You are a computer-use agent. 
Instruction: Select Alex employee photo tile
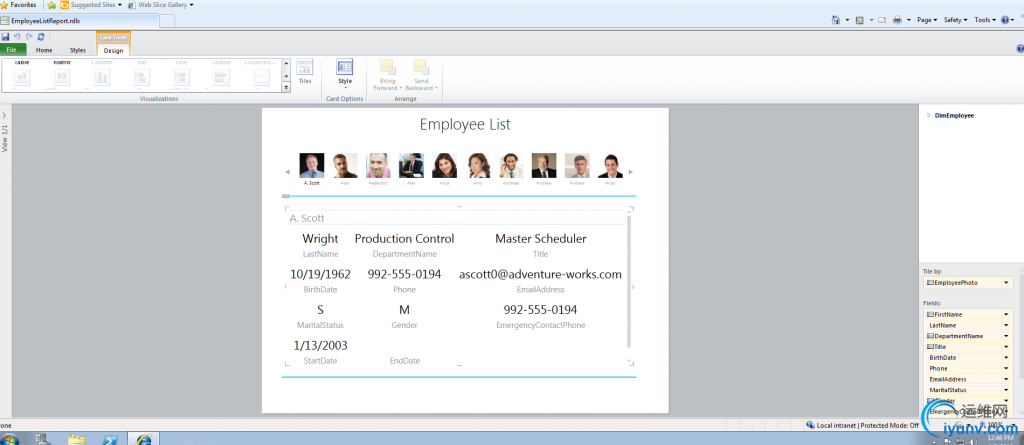[411, 165]
